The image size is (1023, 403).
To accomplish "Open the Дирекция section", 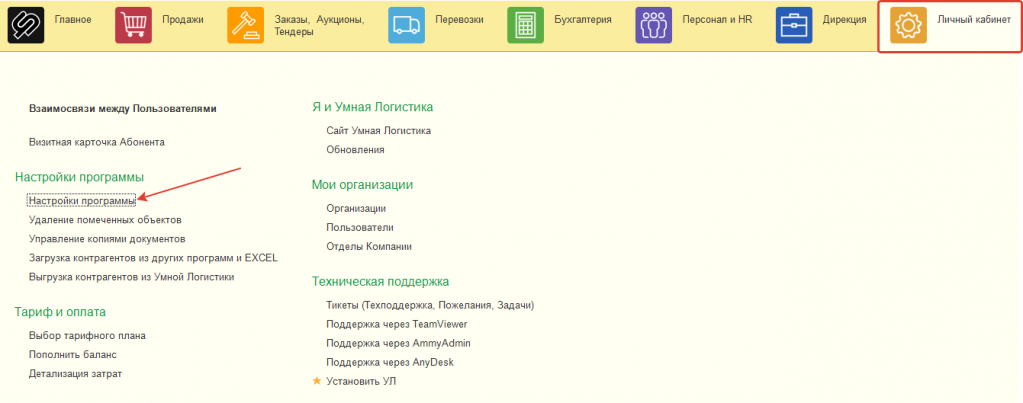I will tap(844, 20).
